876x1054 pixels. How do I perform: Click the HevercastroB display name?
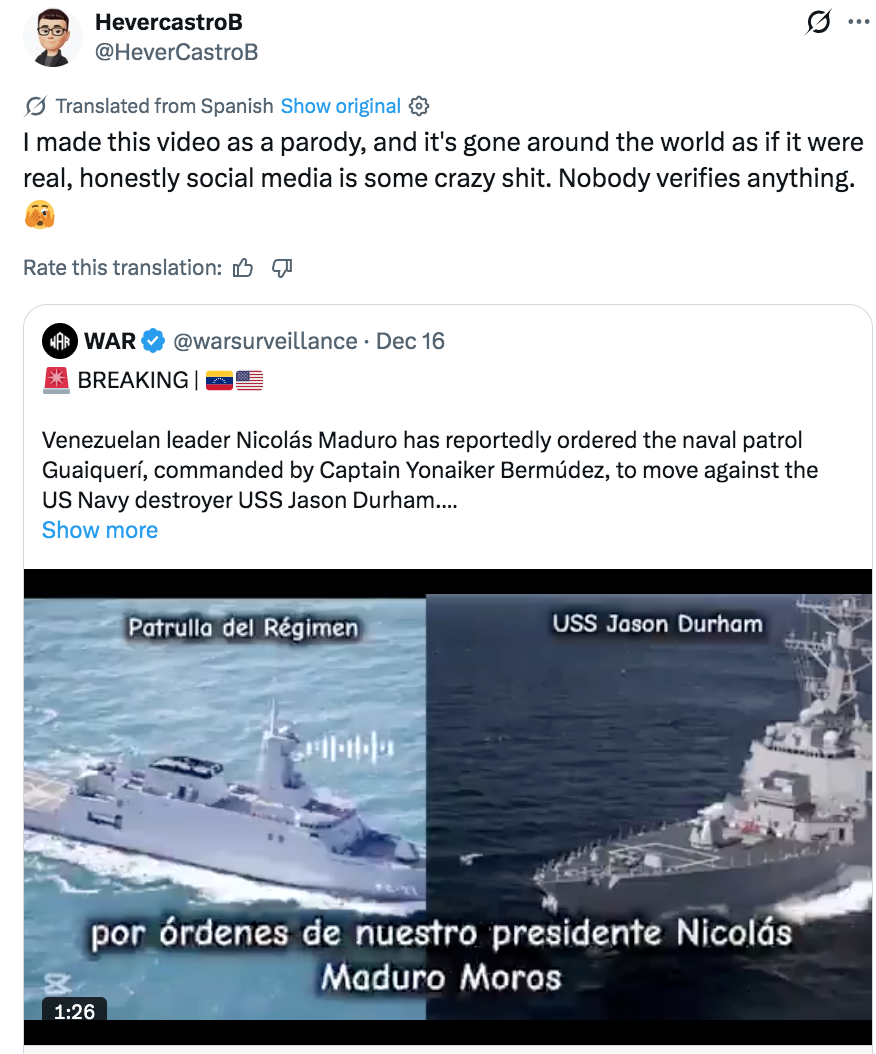[169, 22]
